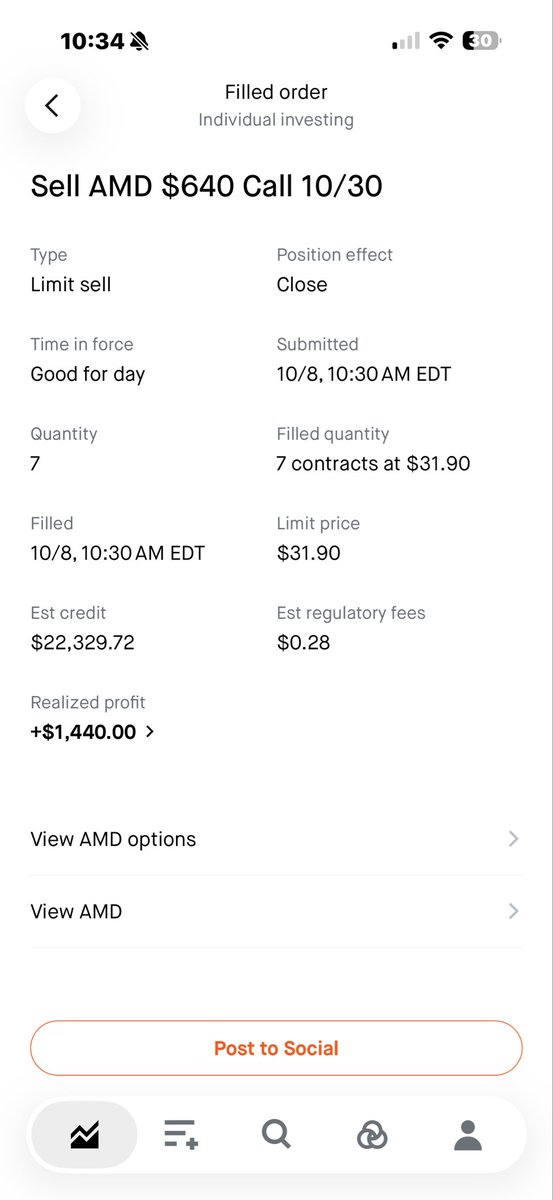Tap the cellular signal bars icon
This screenshot has width=553, height=1200.
[x=407, y=41]
